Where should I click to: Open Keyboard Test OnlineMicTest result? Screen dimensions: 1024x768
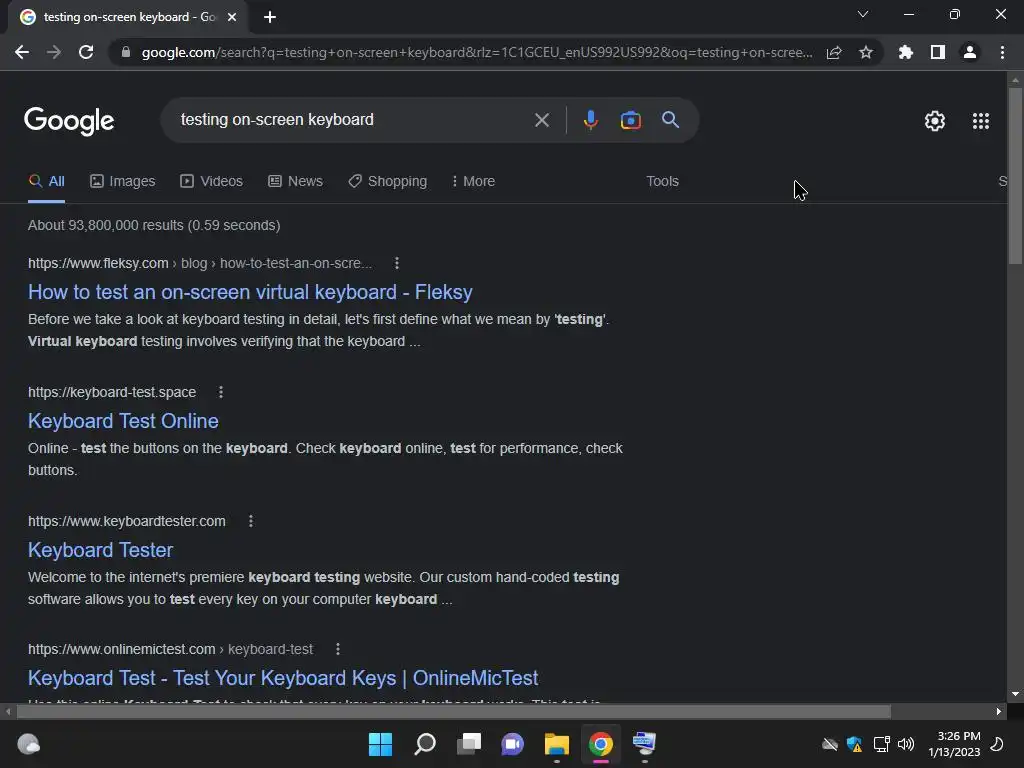point(283,678)
